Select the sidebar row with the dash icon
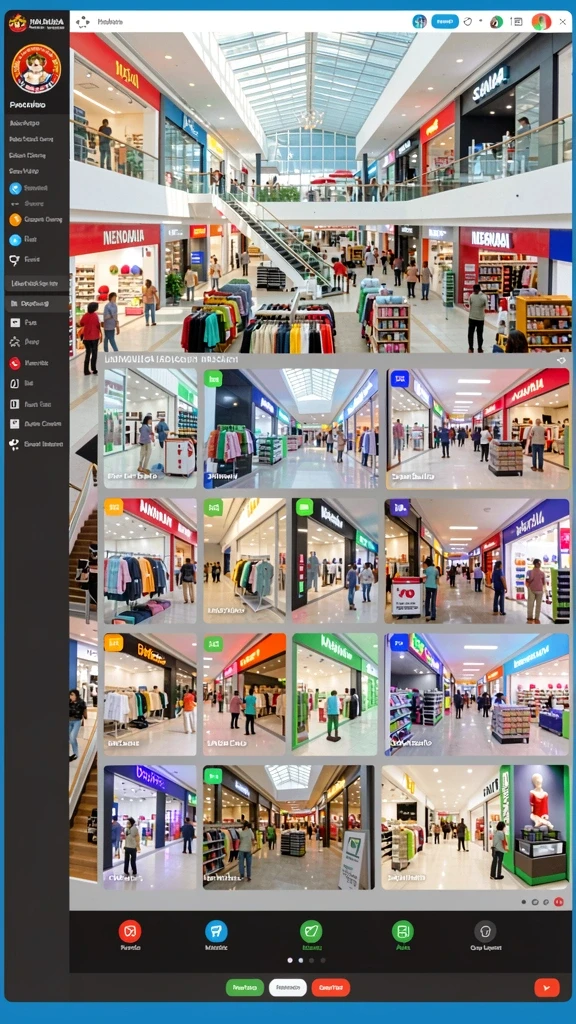The width and height of the screenshot is (576, 1024). pos(35,204)
